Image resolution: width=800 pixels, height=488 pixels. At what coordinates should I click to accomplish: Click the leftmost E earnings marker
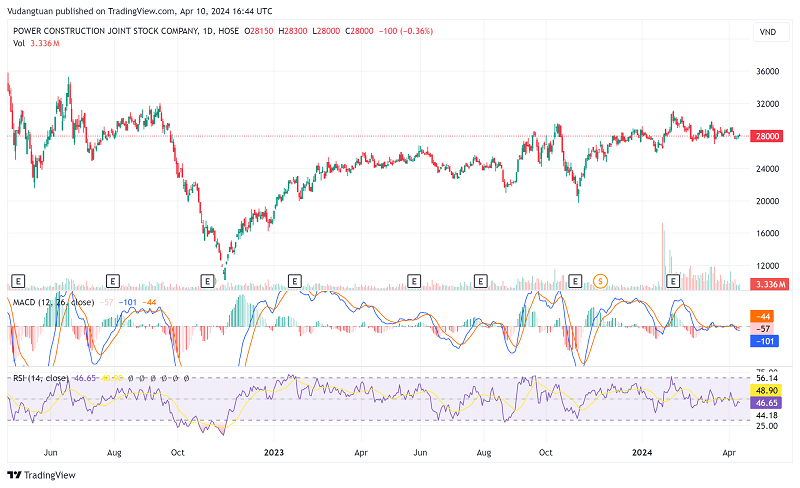tap(17, 281)
